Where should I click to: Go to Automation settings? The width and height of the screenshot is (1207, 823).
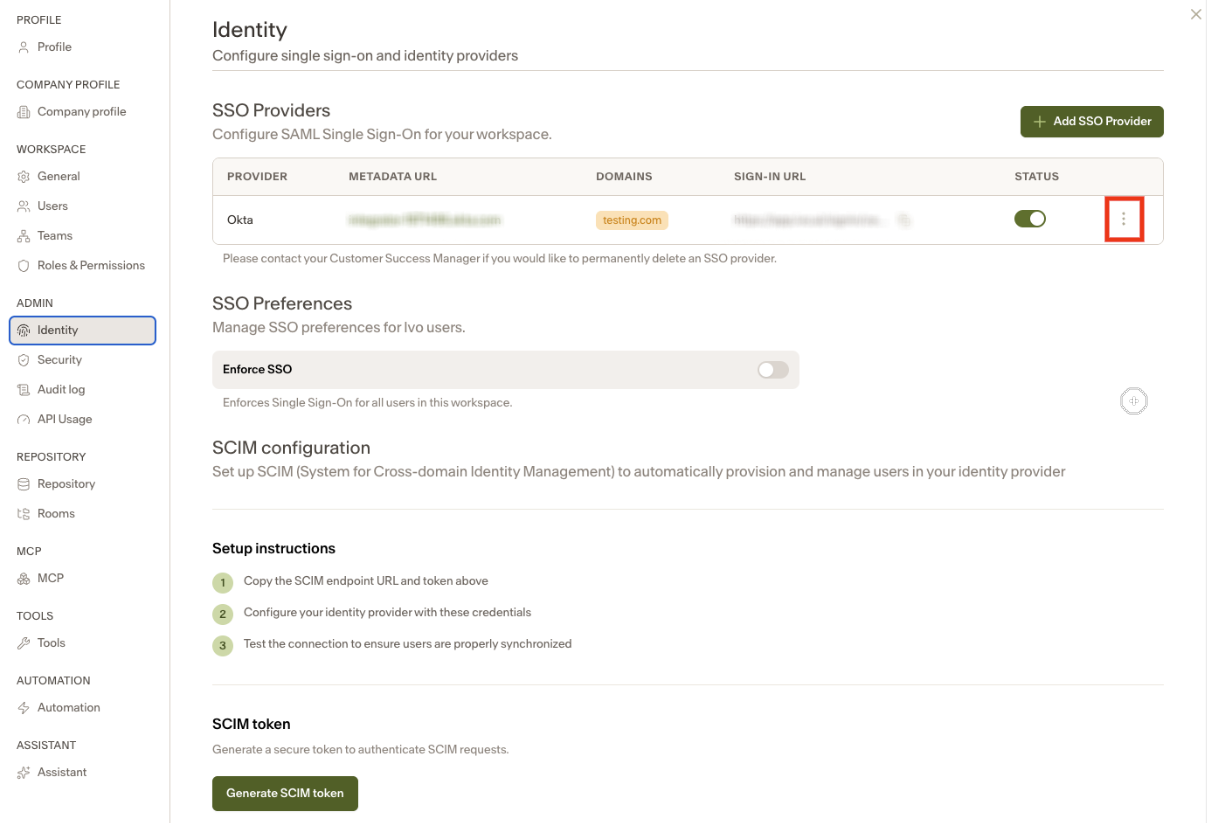(x=68, y=708)
